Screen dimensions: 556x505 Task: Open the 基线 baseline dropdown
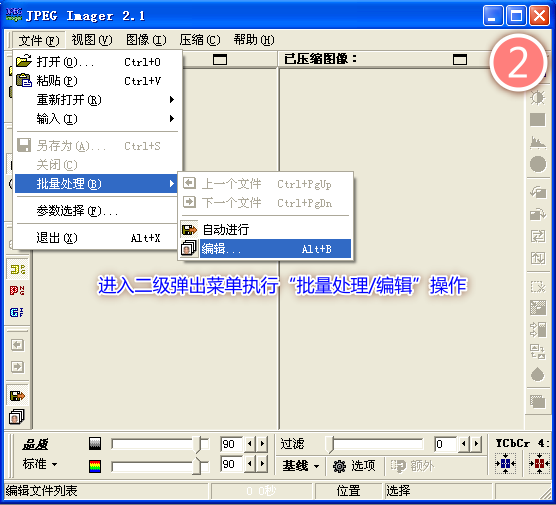[x=301, y=466]
